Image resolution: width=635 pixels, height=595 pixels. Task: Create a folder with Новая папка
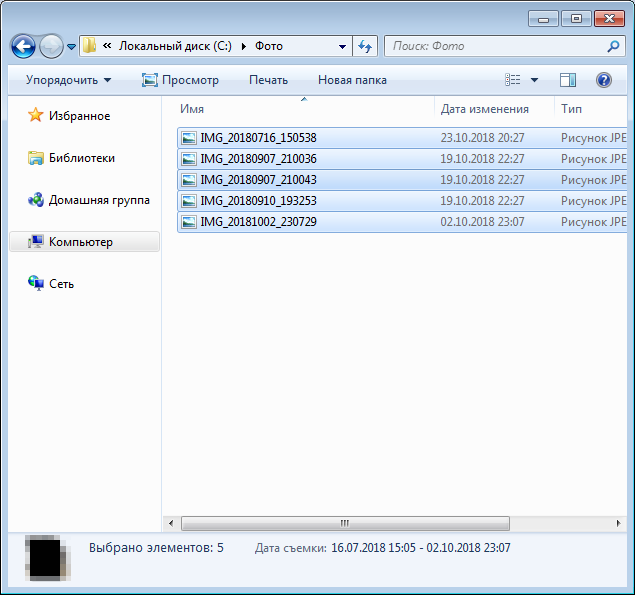point(352,80)
